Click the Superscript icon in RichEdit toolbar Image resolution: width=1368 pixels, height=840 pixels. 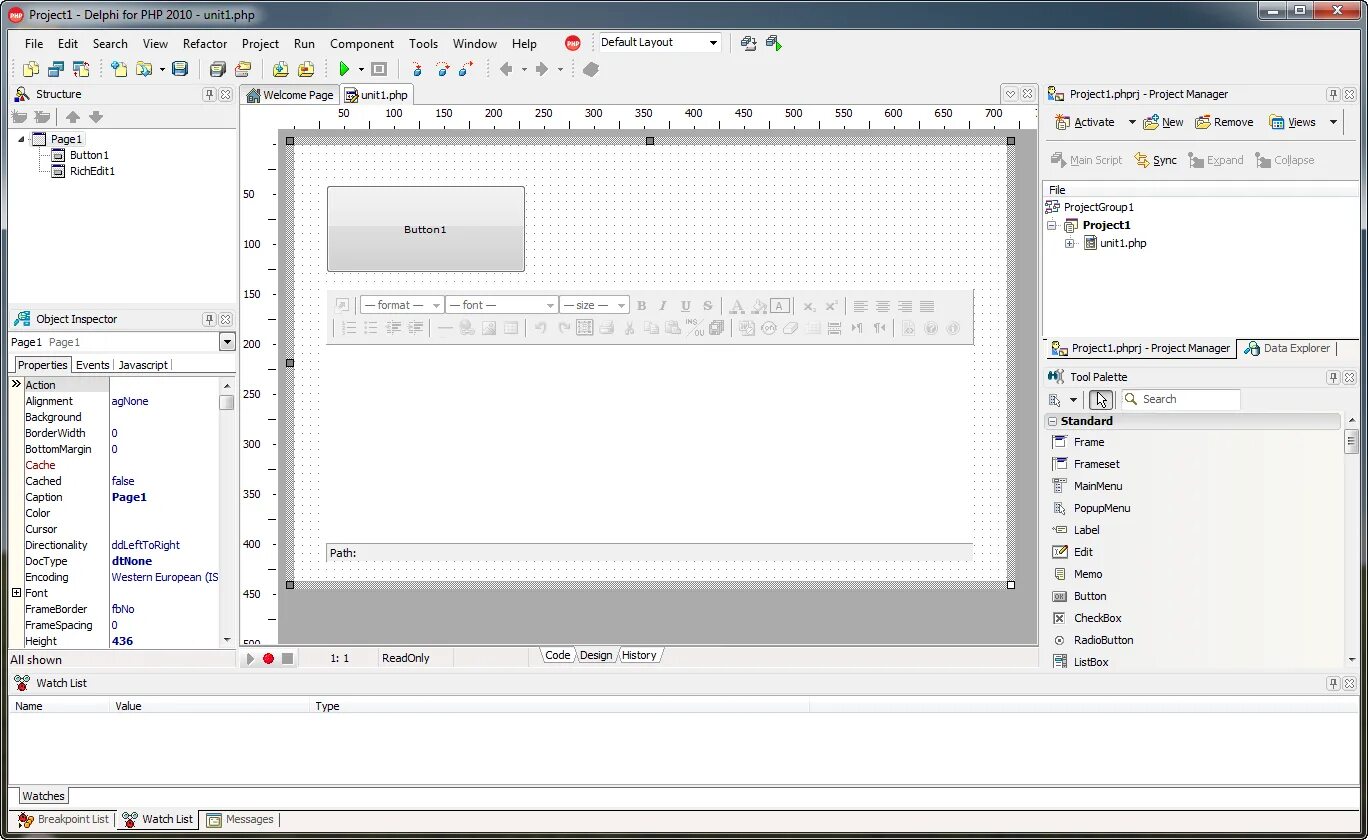point(831,306)
